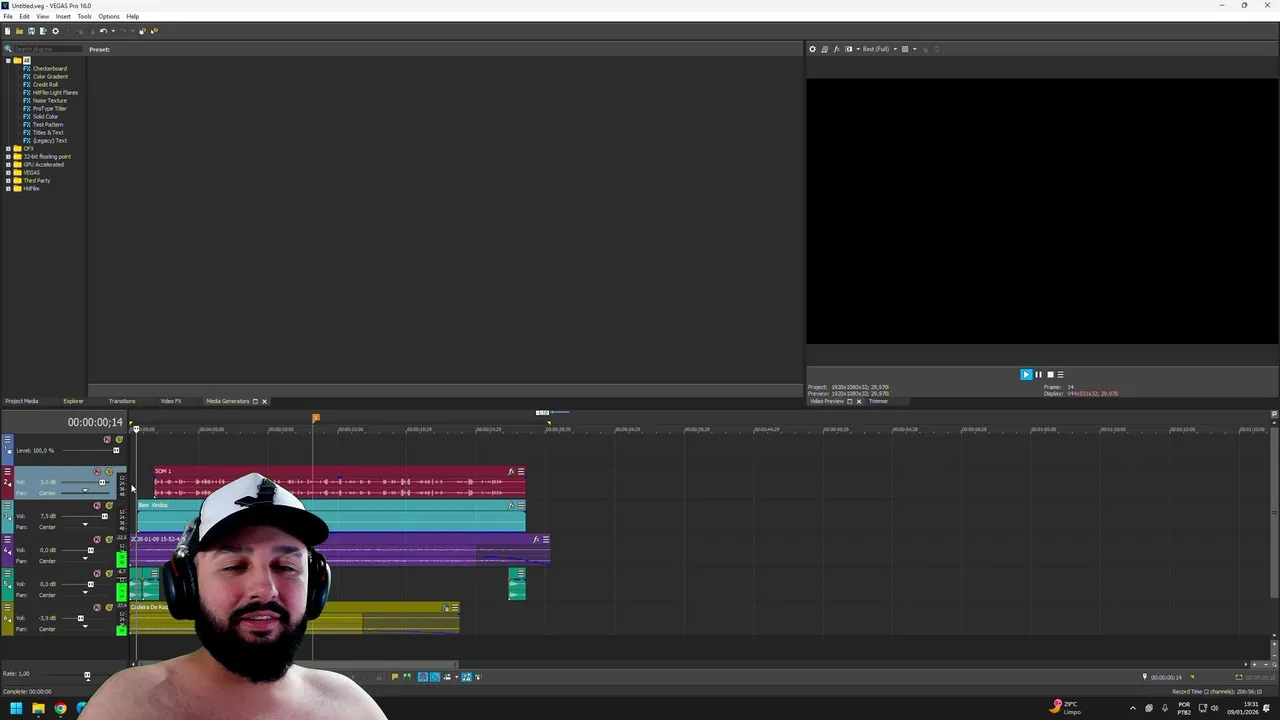
Task: Mute track 3
Action: coord(97,505)
